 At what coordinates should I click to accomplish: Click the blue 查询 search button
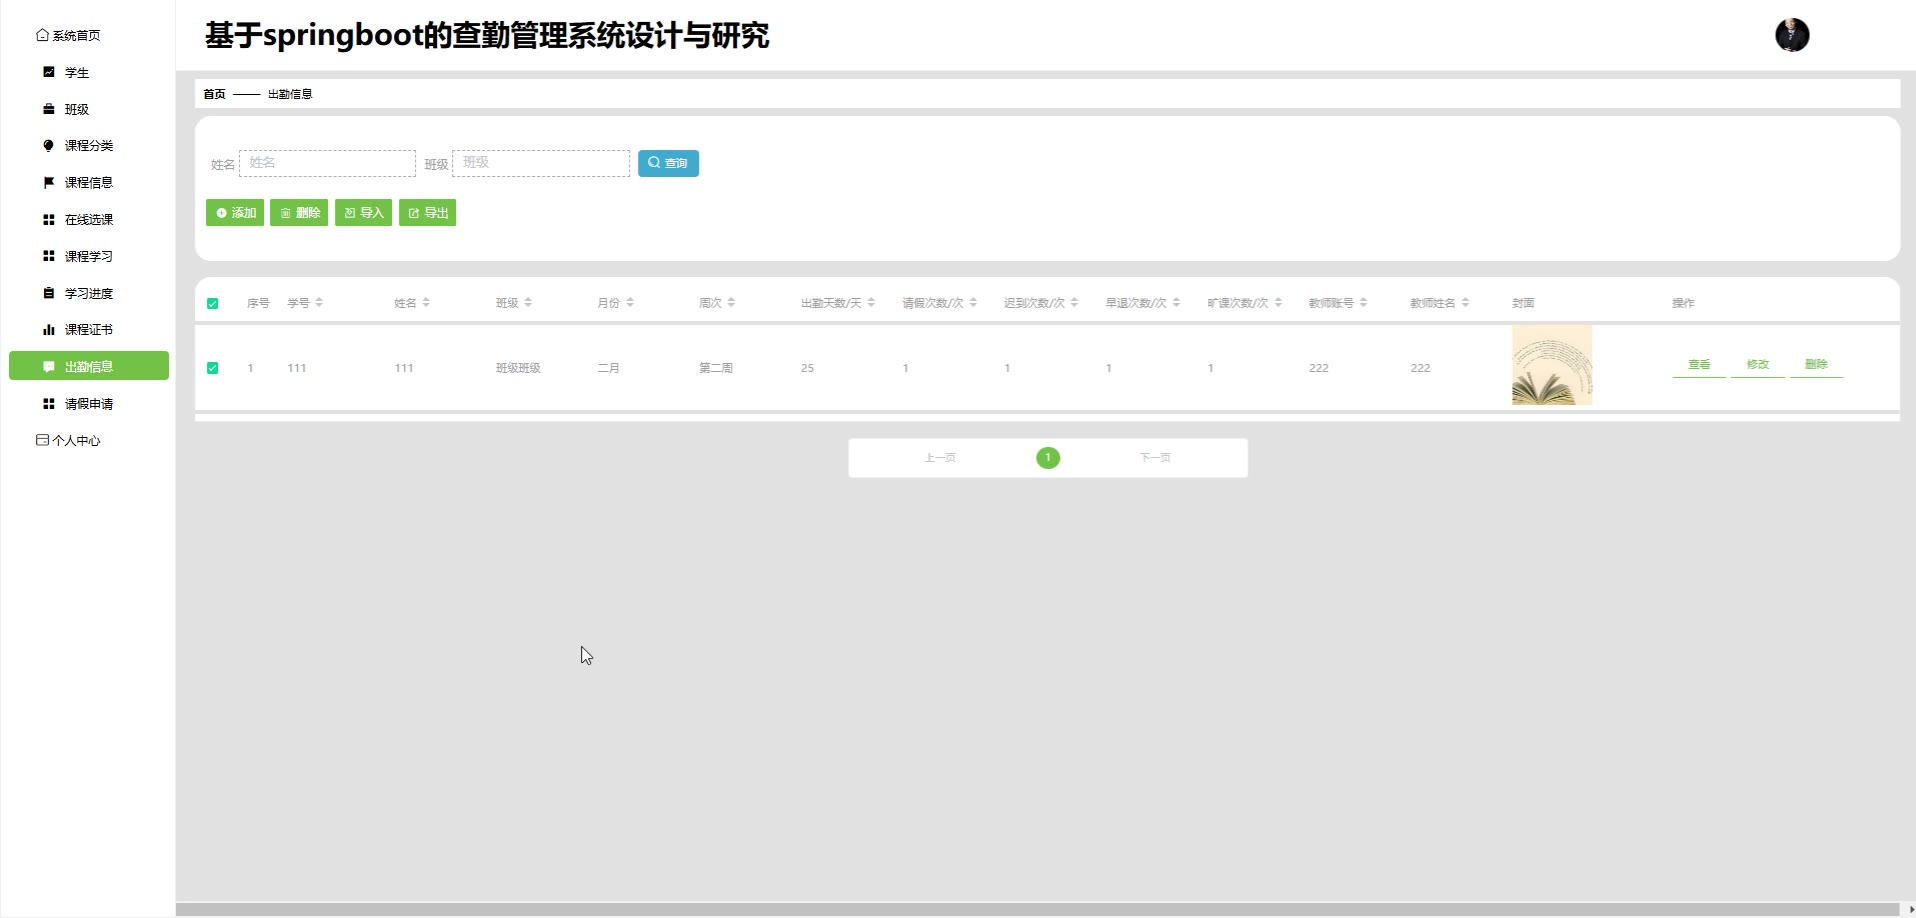[x=668, y=163]
